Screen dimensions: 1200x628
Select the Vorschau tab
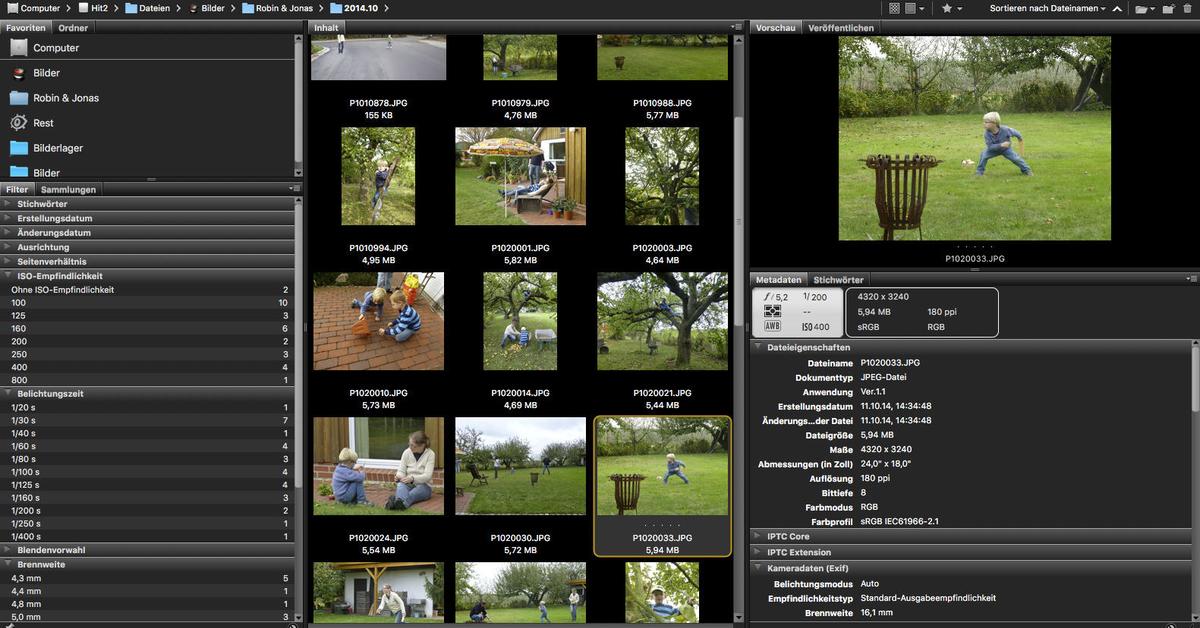coord(775,28)
